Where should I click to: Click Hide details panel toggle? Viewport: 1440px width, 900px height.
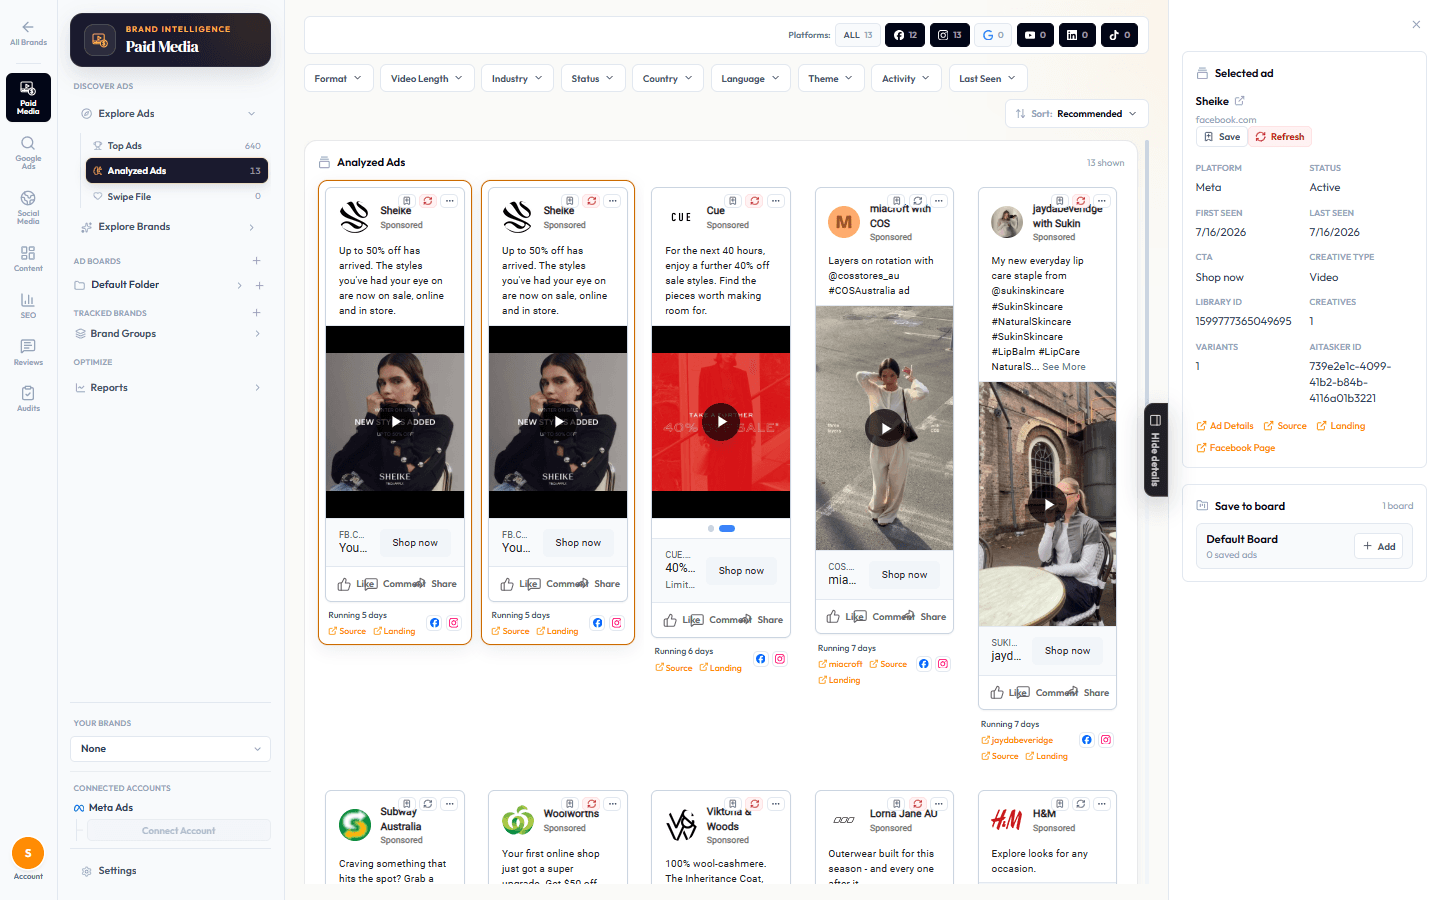pyautogui.click(x=1155, y=450)
